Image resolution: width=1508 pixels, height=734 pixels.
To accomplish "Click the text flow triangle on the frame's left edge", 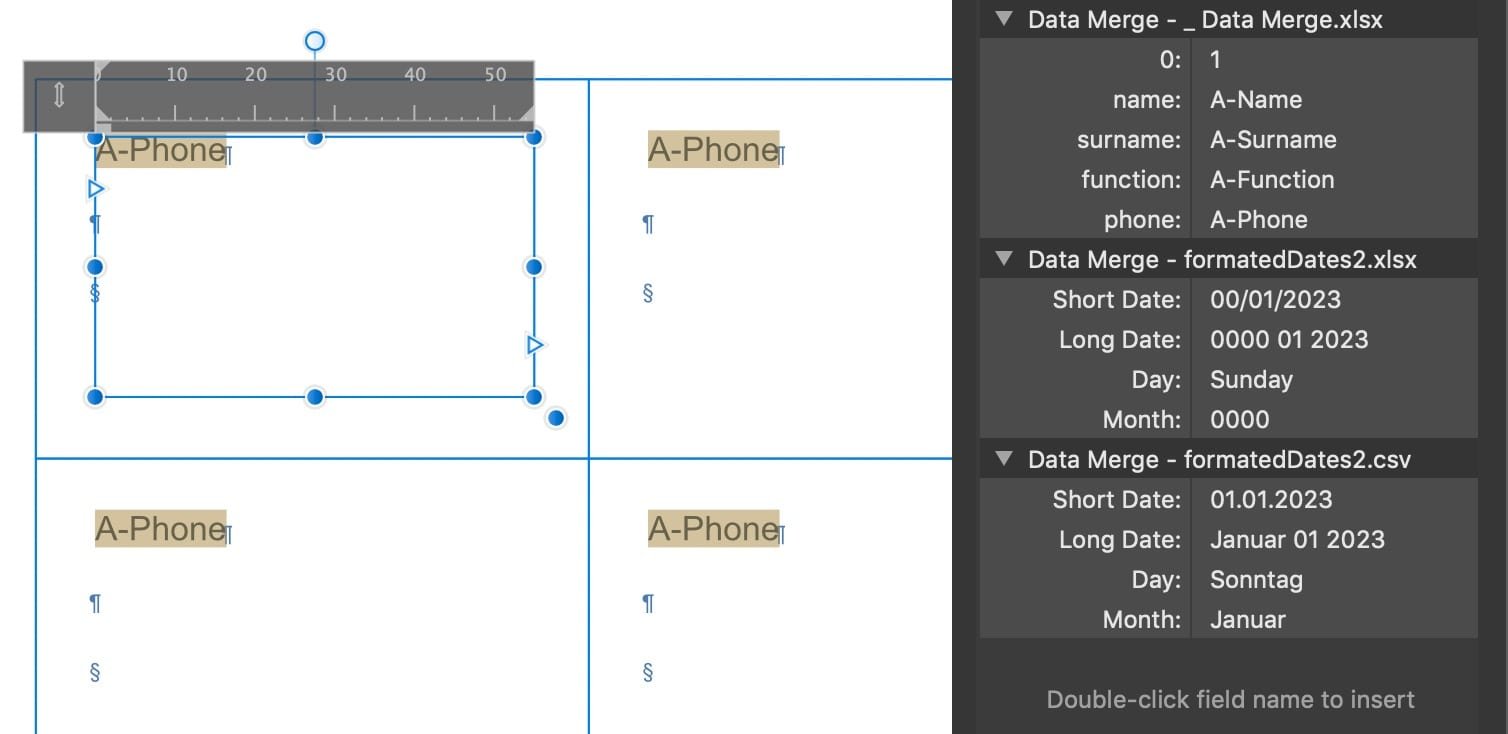I will 96,188.
